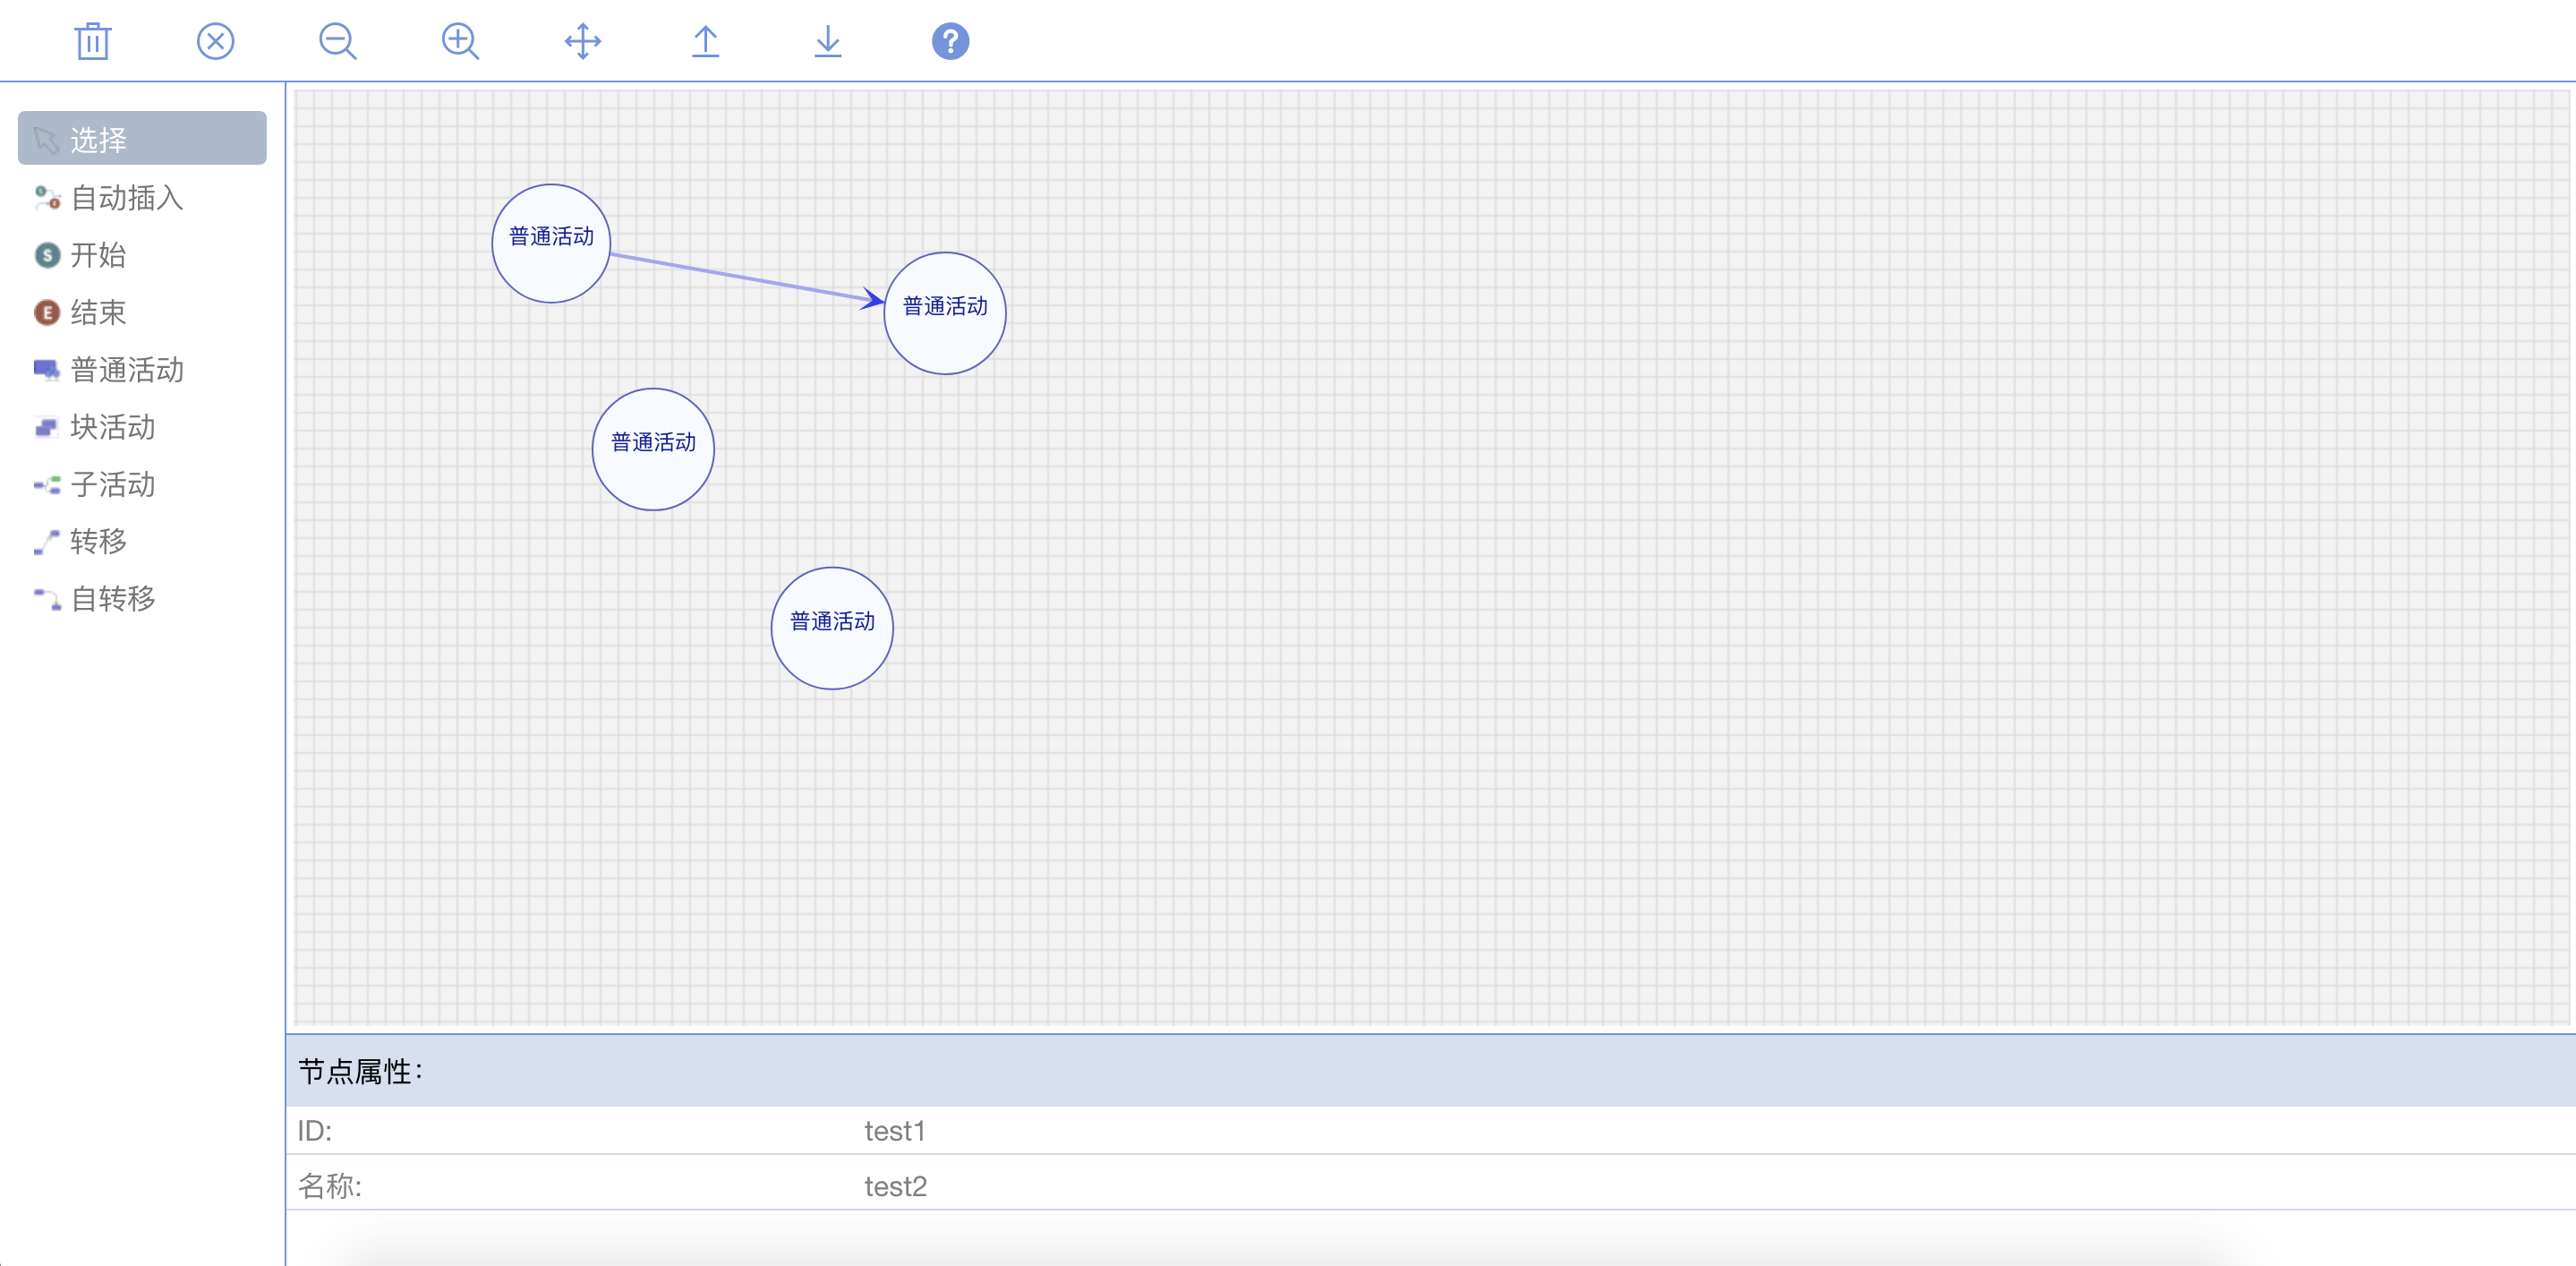Choose the 子活动 tool
This screenshot has width=2576, height=1266.
tap(112, 484)
